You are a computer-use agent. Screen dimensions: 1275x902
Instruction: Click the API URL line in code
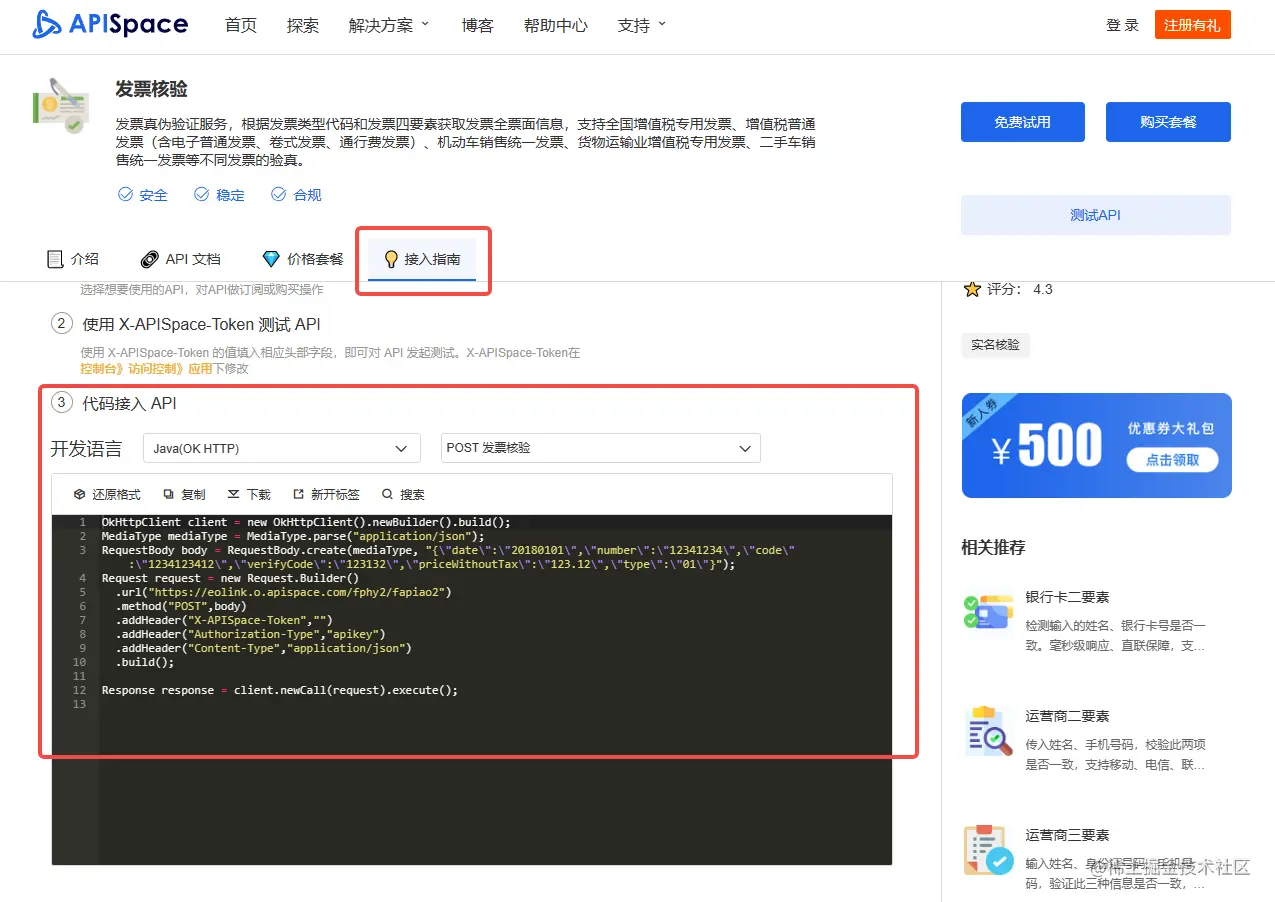pos(283,592)
